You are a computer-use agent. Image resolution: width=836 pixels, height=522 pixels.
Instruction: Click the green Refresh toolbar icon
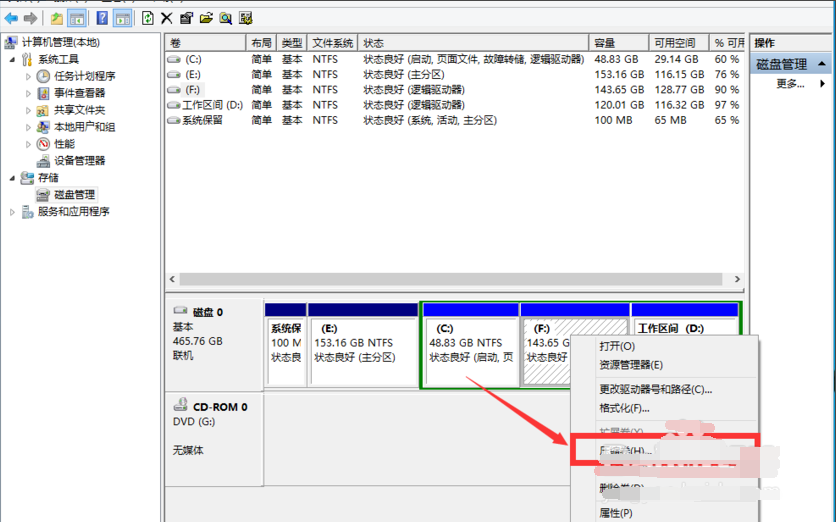coord(148,19)
